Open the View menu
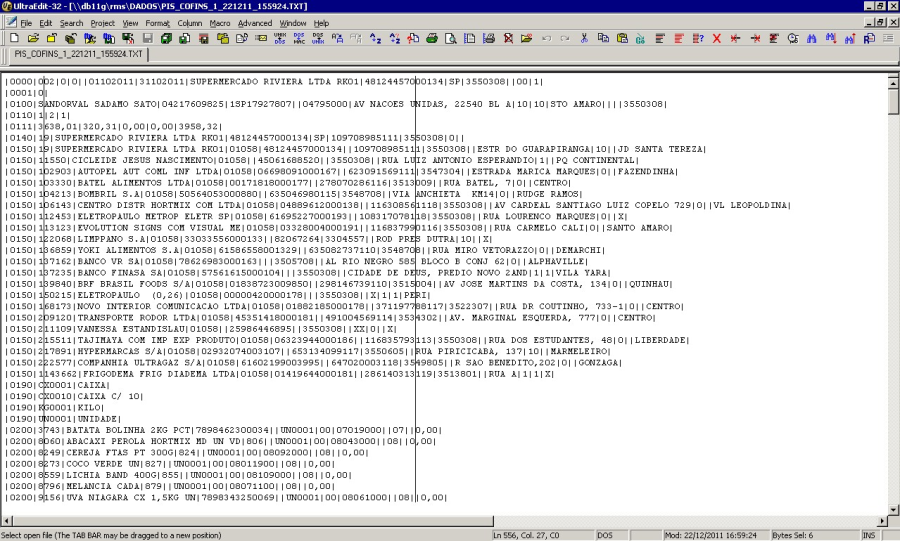Image resolution: width=900 pixels, height=541 pixels. tap(130, 23)
